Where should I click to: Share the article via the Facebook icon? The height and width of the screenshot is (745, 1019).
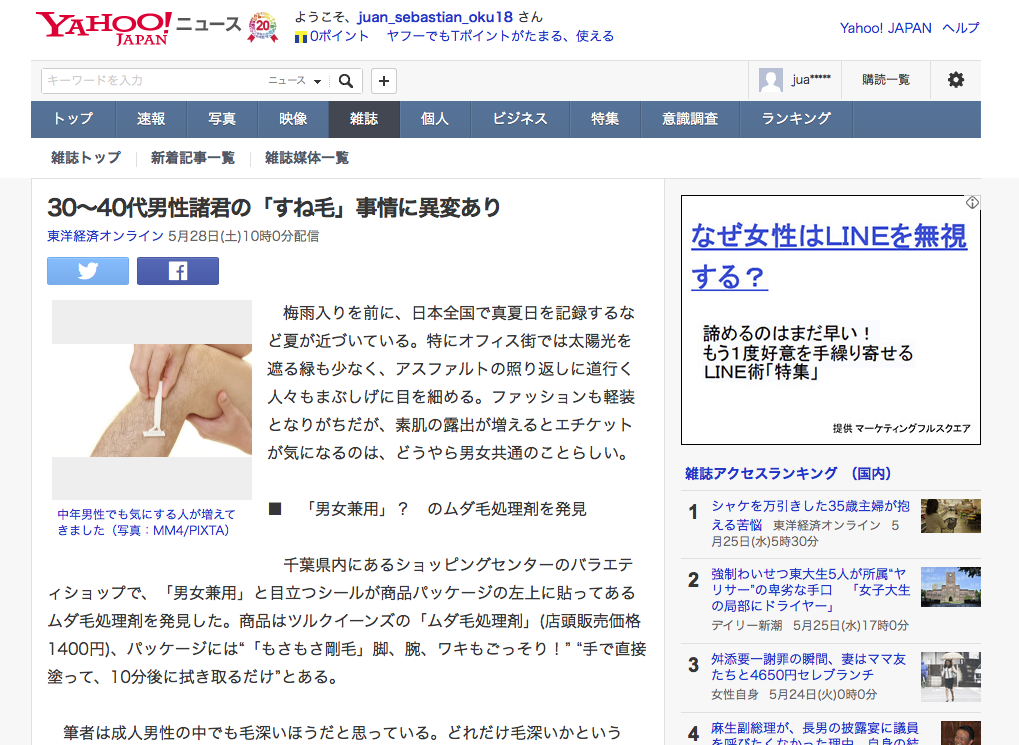(x=177, y=270)
